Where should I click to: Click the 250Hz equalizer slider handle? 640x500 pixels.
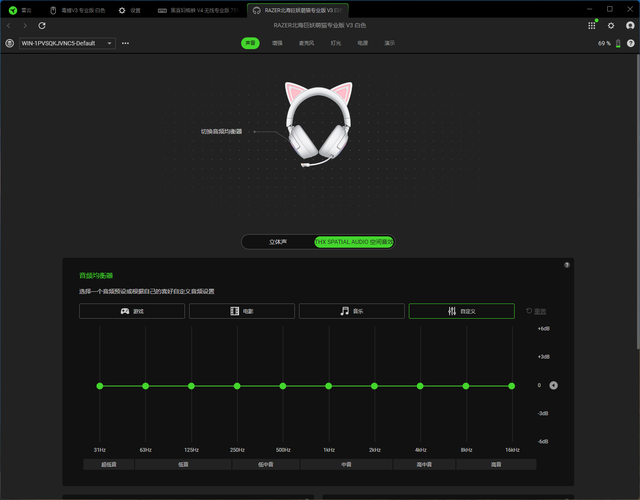pos(237,386)
